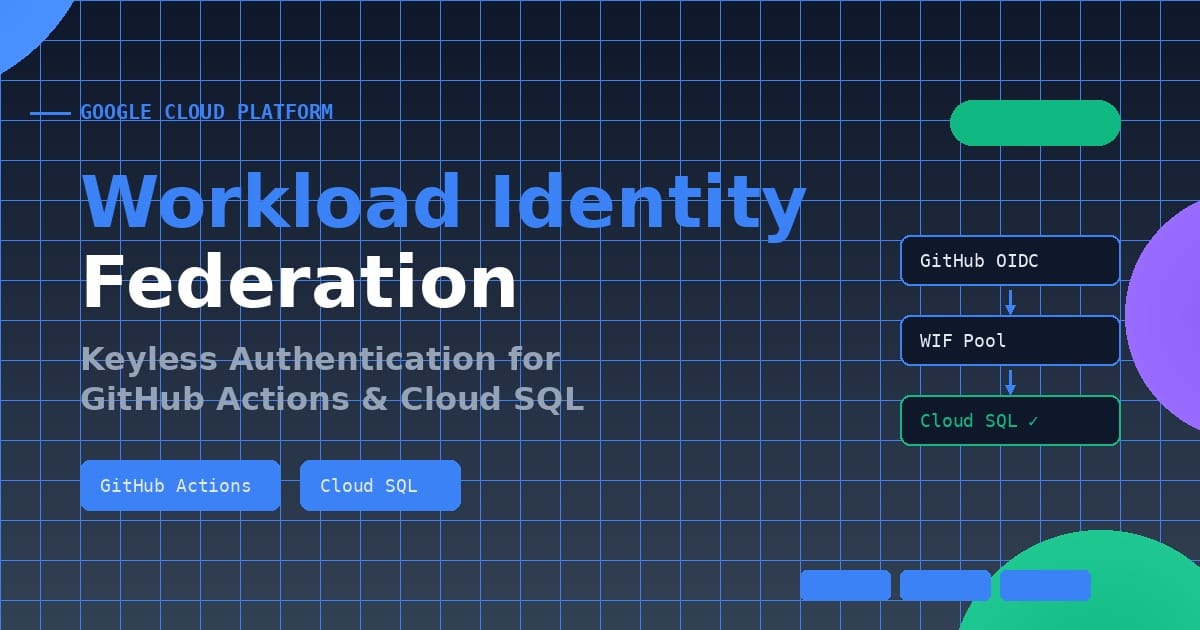The height and width of the screenshot is (630, 1200).
Task: Click the arrow below GitHub OIDC box
Action: pyautogui.click(x=1010, y=302)
